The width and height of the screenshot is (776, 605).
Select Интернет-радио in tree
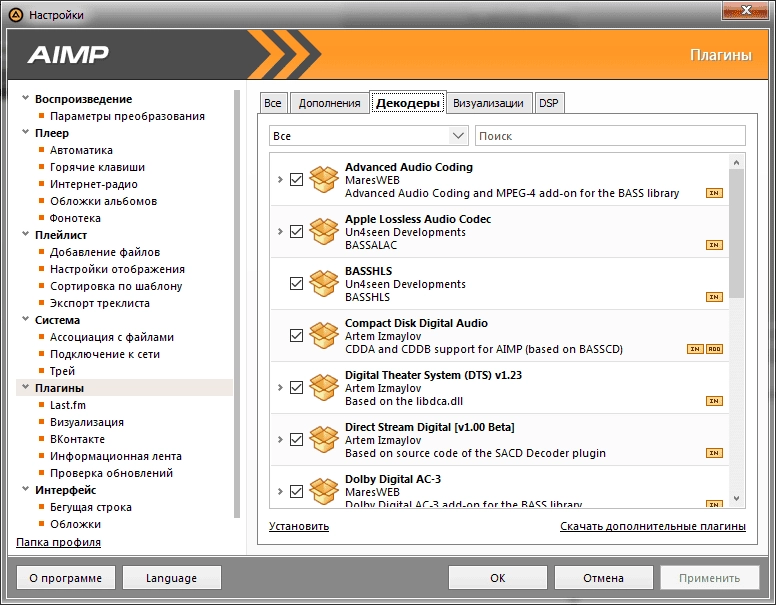(x=94, y=184)
